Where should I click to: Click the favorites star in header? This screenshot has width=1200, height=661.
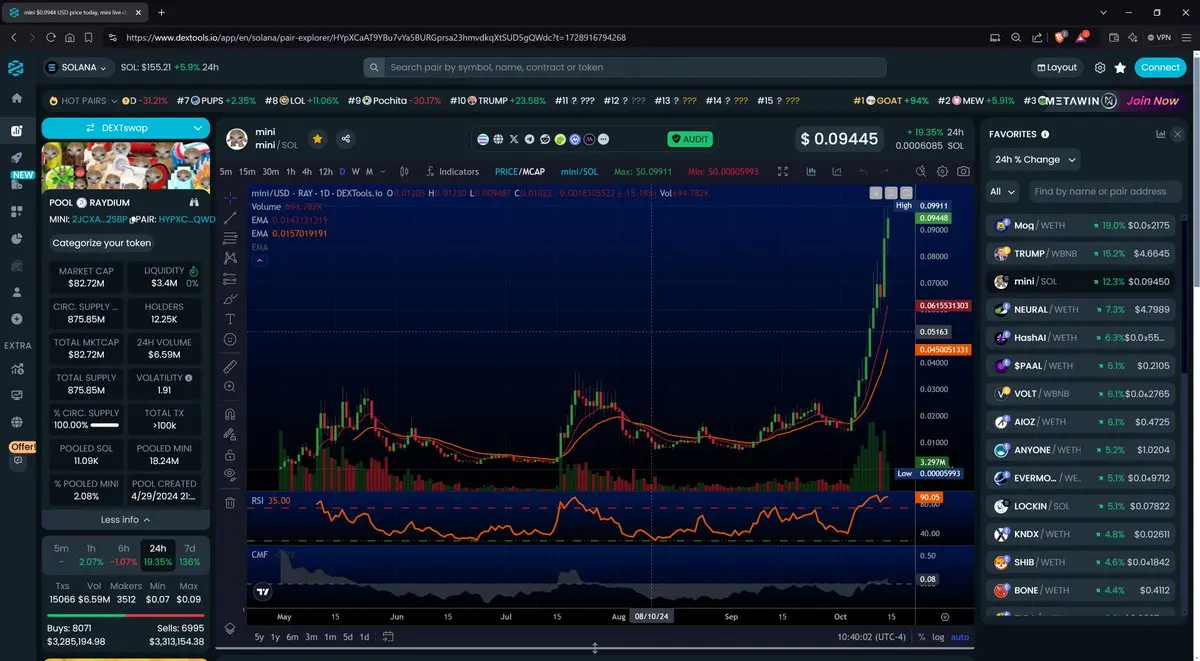point(1121,67)
